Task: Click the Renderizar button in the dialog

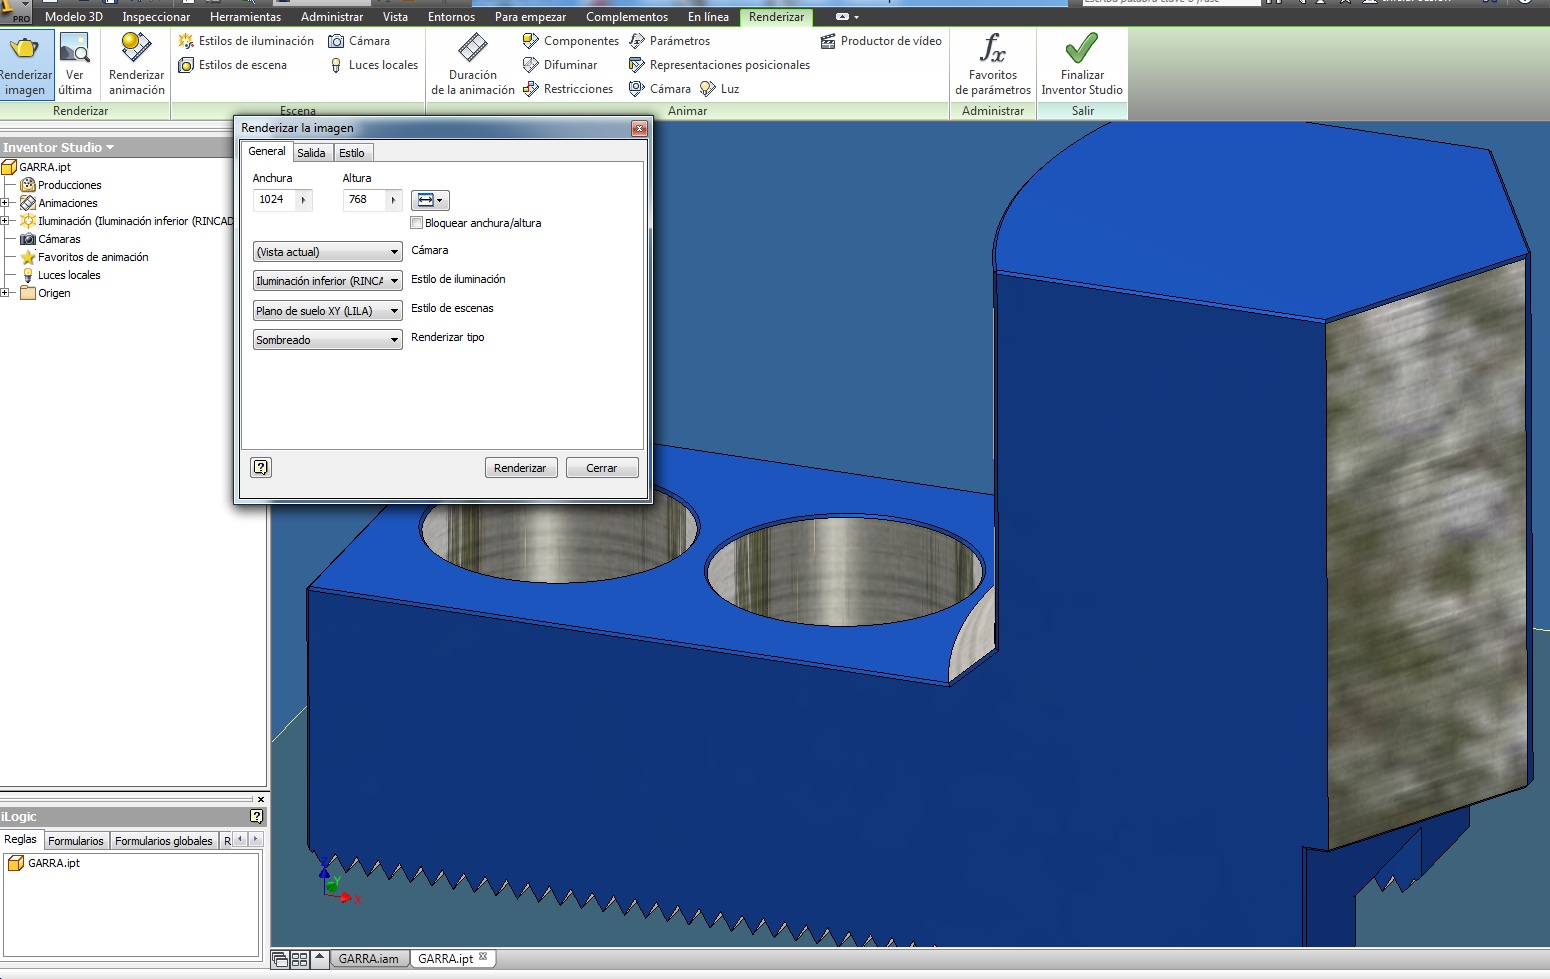Action: (x=520, y=468)
